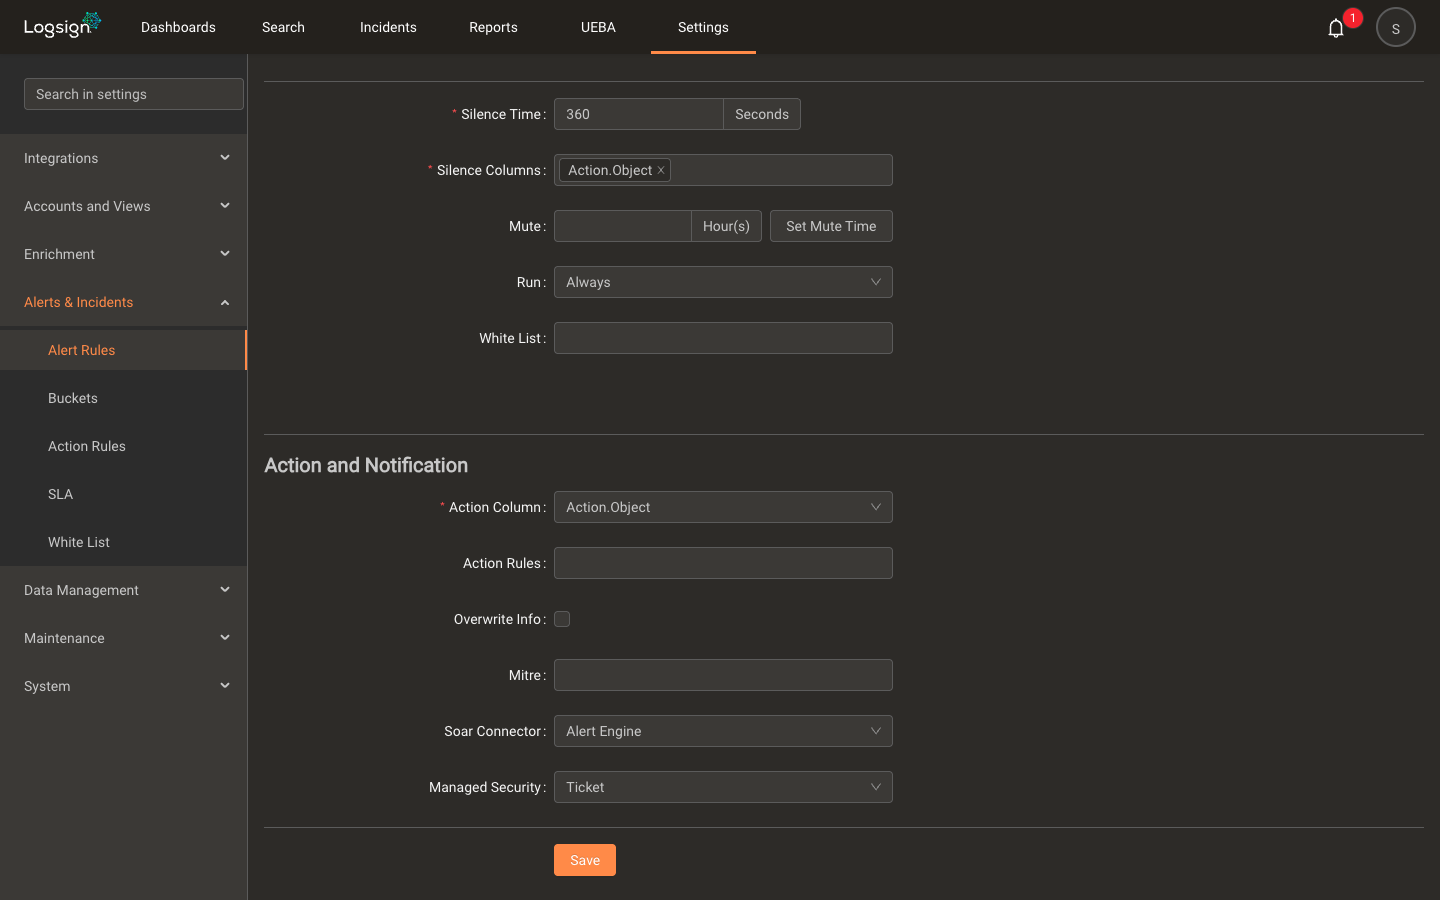
Task: Select the Settings tab
Action: (703, 27)
